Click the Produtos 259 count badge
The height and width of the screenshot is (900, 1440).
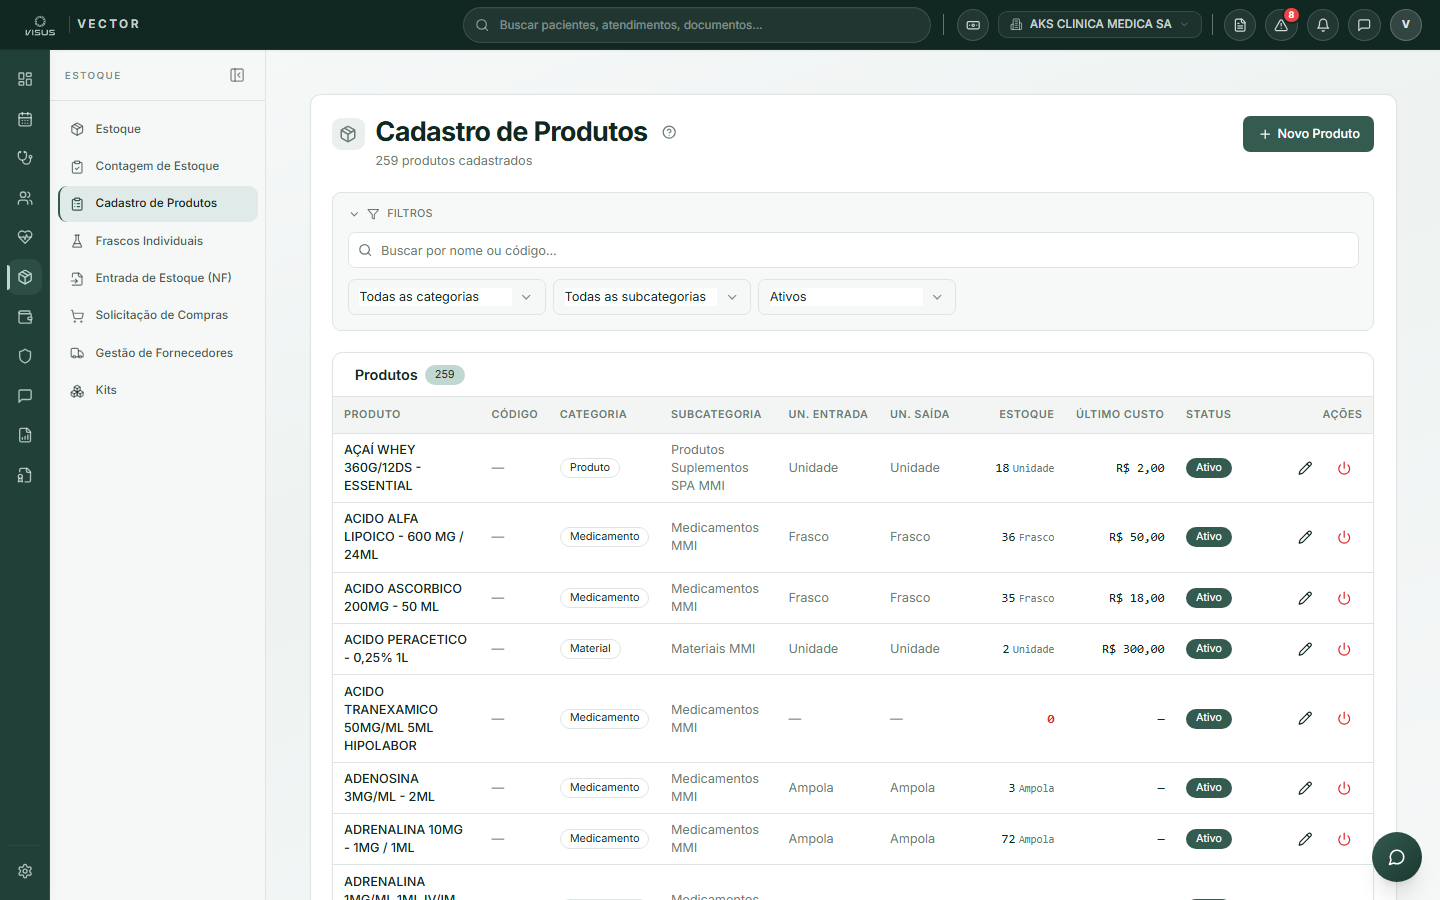(445, 375)
